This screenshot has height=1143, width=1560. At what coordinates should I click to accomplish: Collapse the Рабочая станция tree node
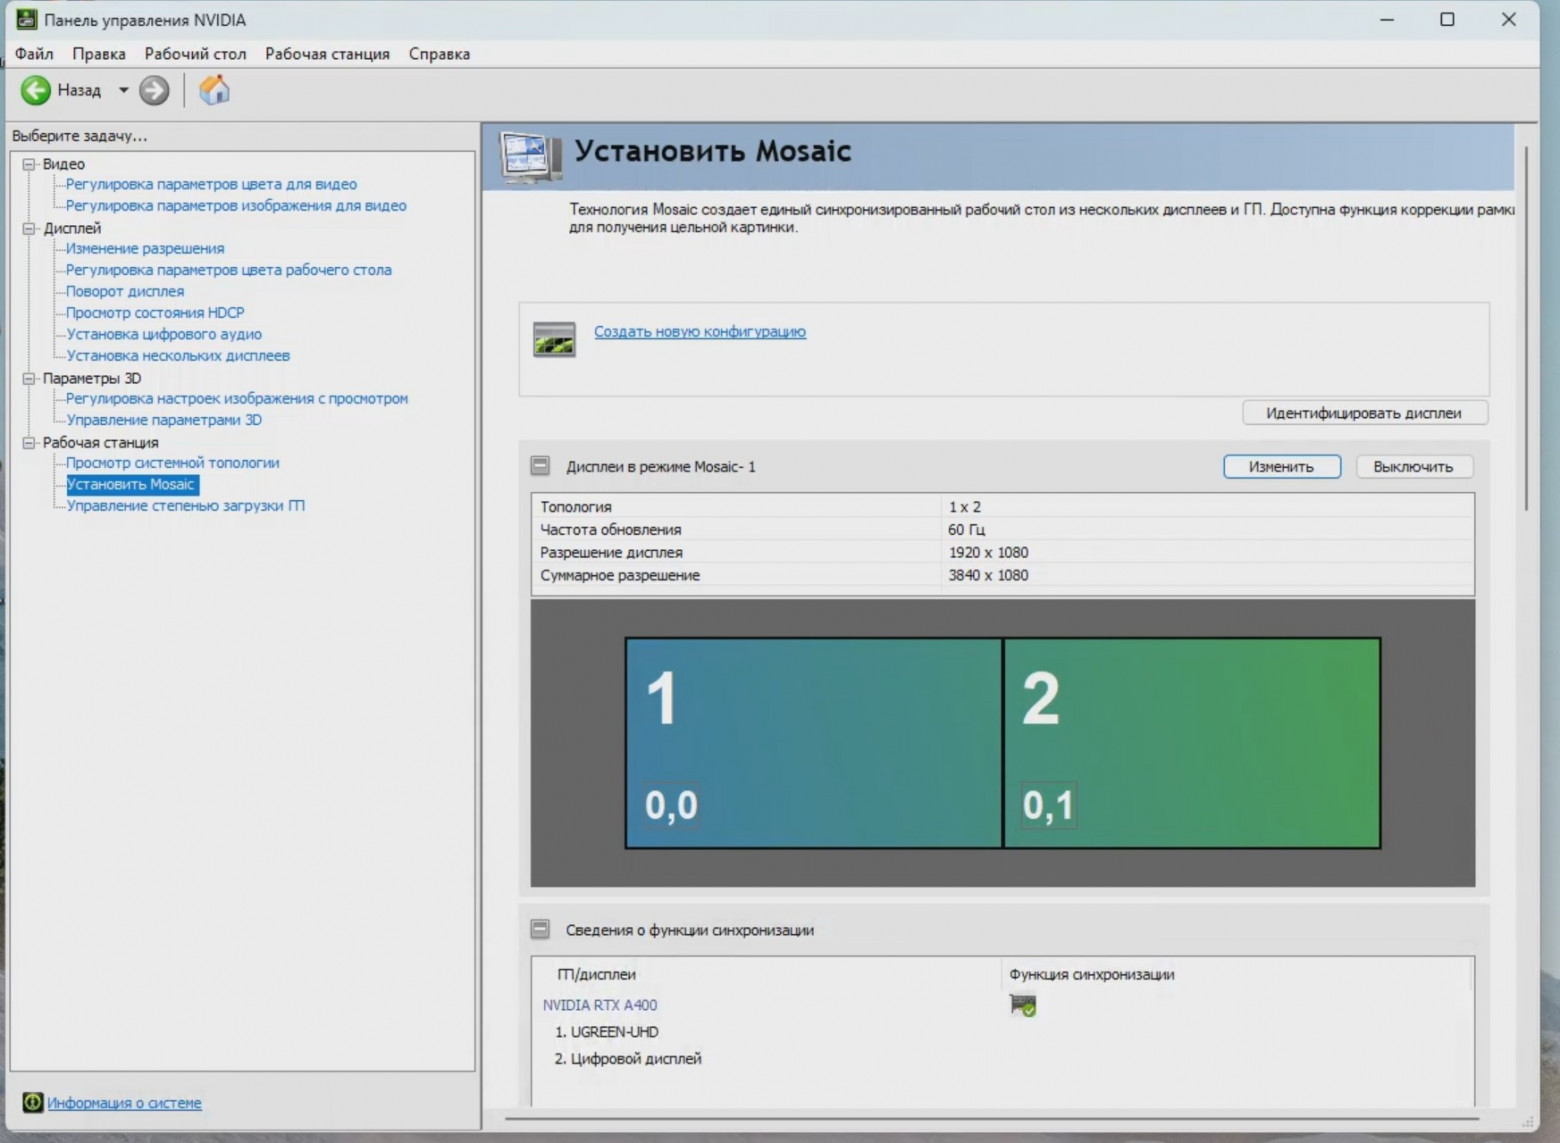(x=29, y=442)
